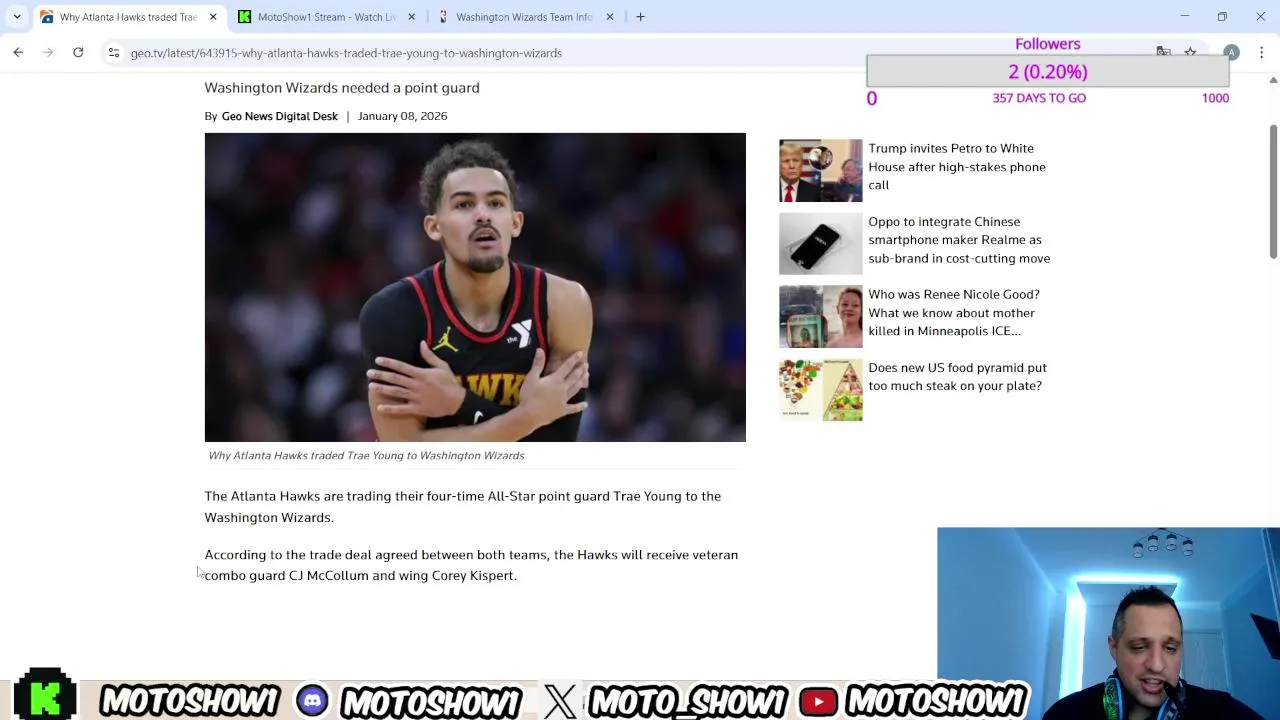Open the Chrome tab search dropdown
The width and height of the screenshot is (1280, 720).
point(17,17)
